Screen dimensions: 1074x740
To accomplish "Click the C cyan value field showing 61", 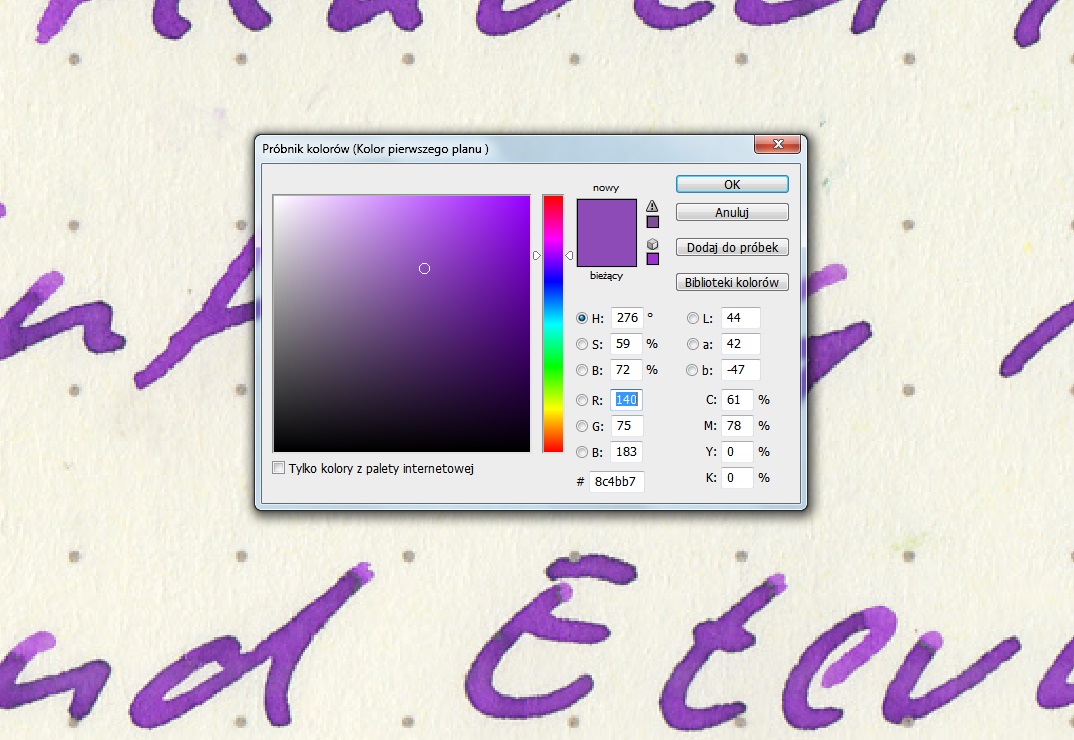I will pos(738,400).
